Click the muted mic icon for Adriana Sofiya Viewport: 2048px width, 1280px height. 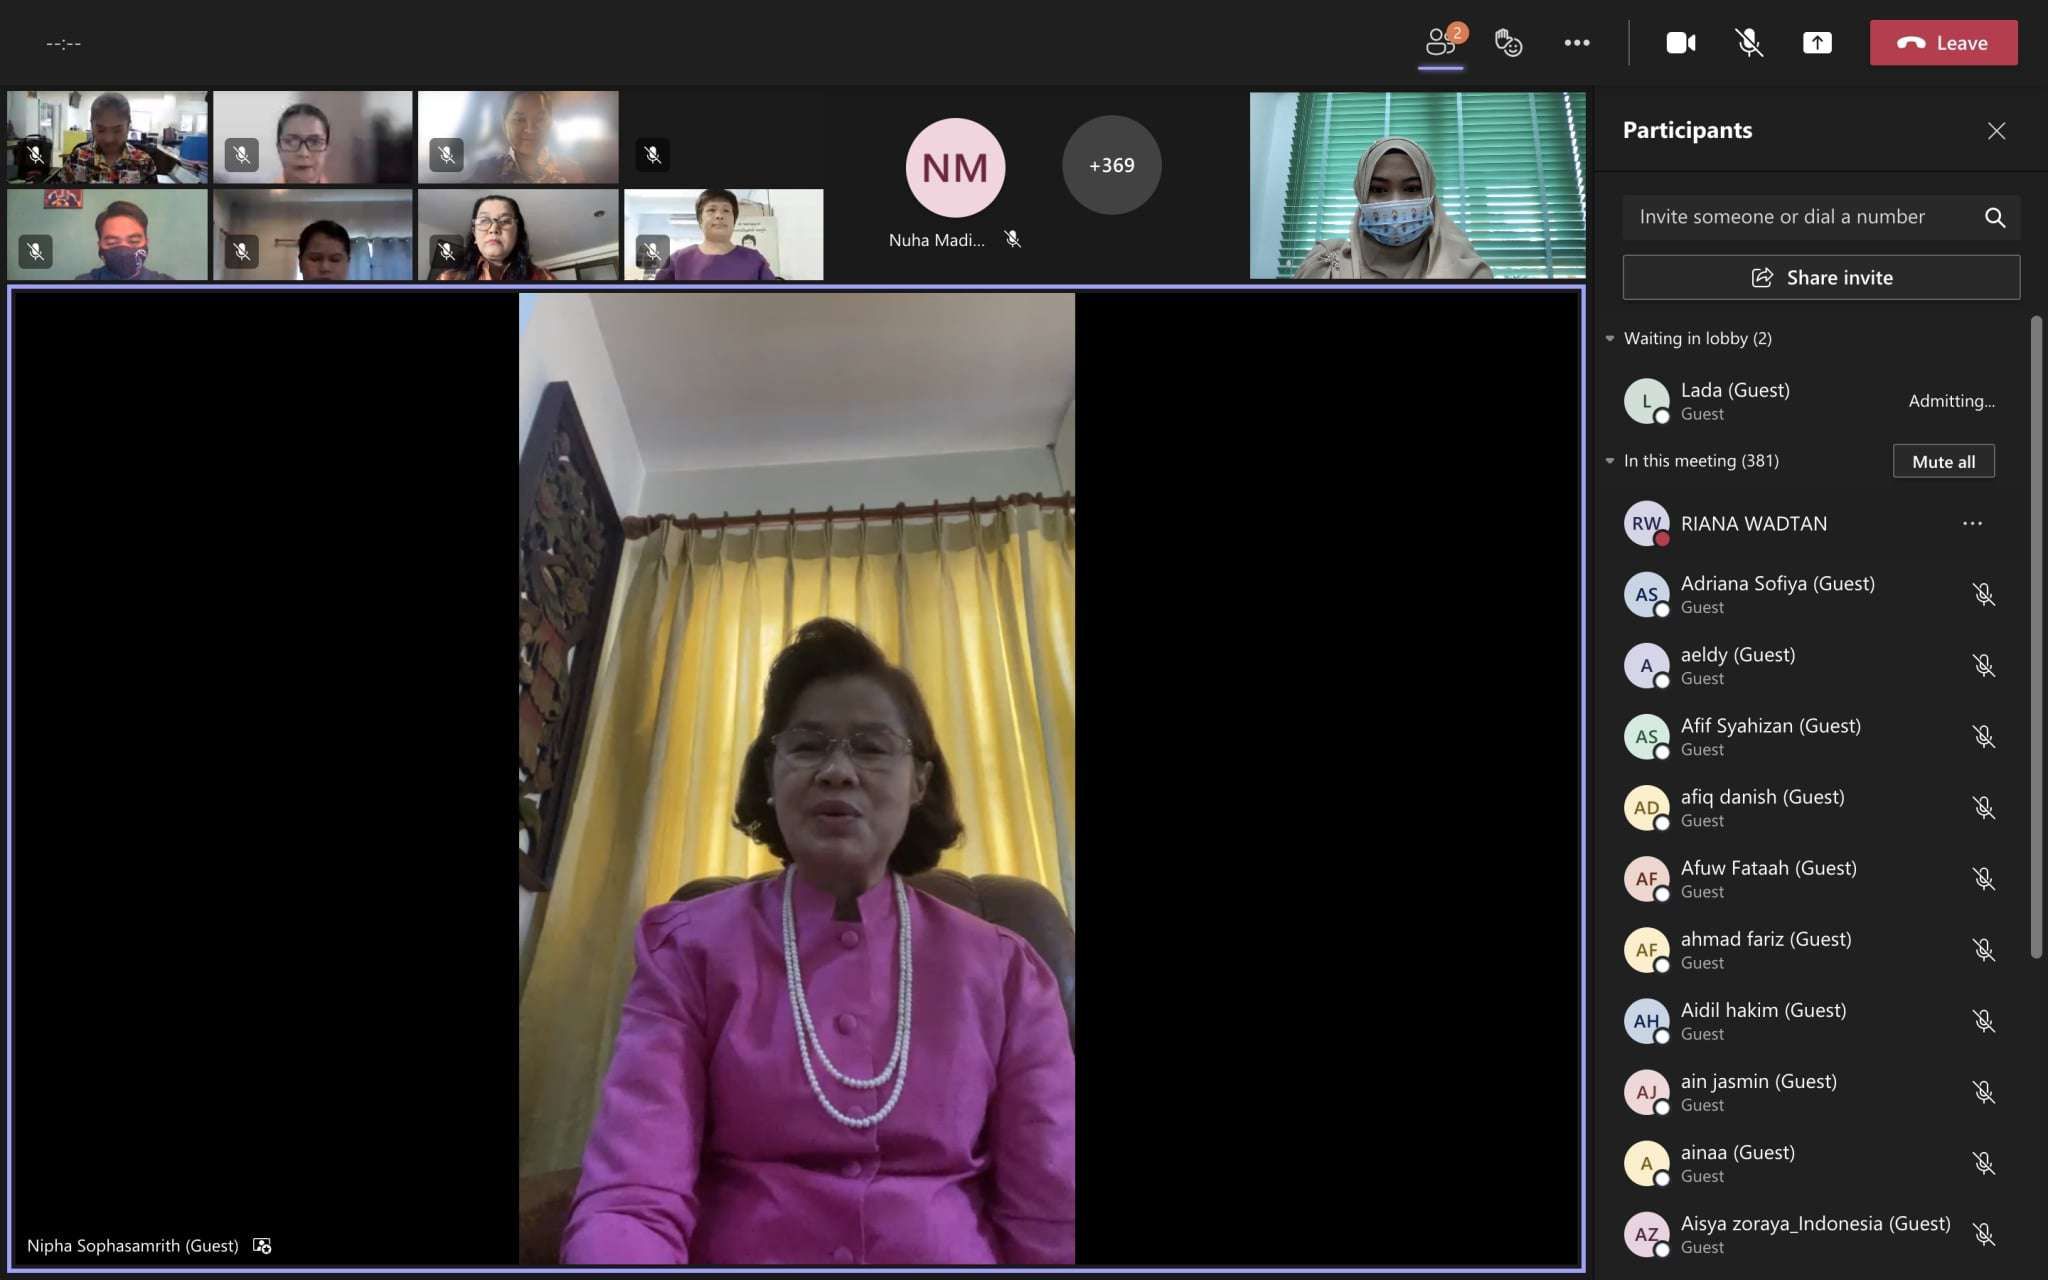(x=1983, y=594)
